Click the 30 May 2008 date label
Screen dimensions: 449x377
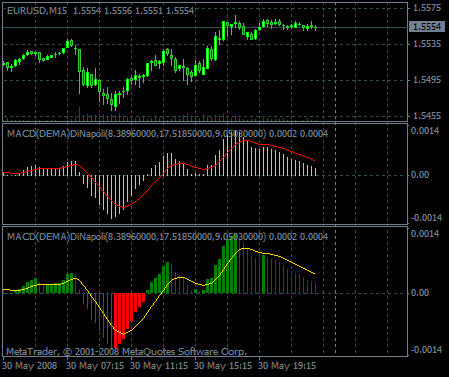30,366
